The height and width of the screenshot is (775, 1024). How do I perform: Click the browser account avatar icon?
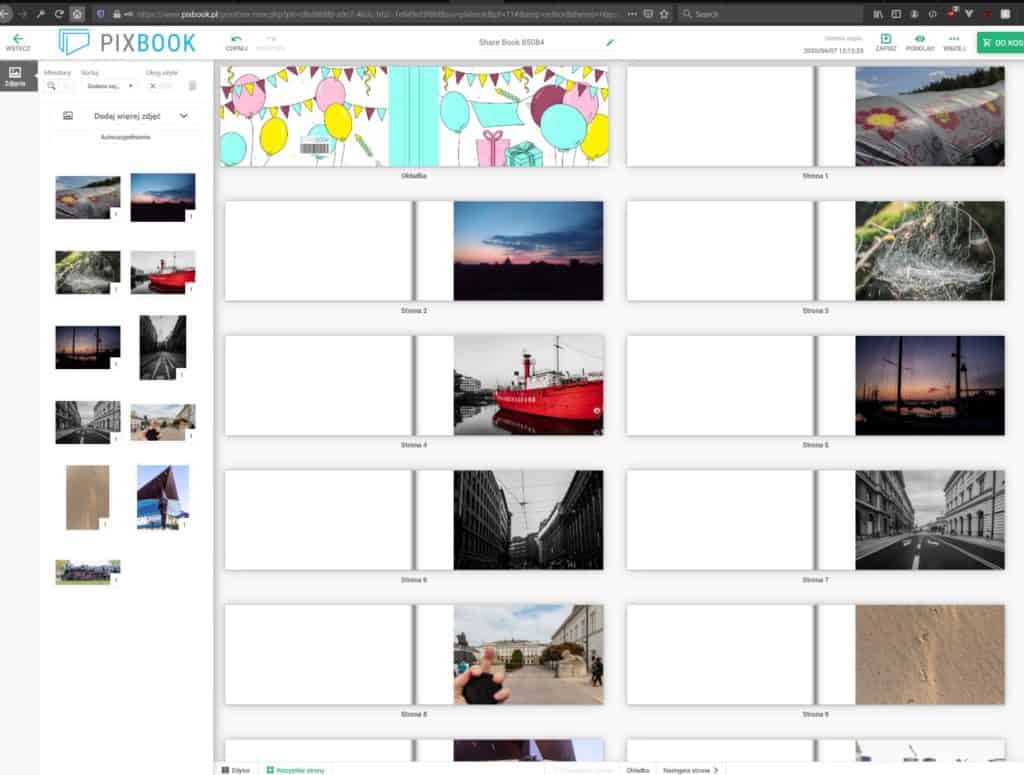[x=914, y=14]
